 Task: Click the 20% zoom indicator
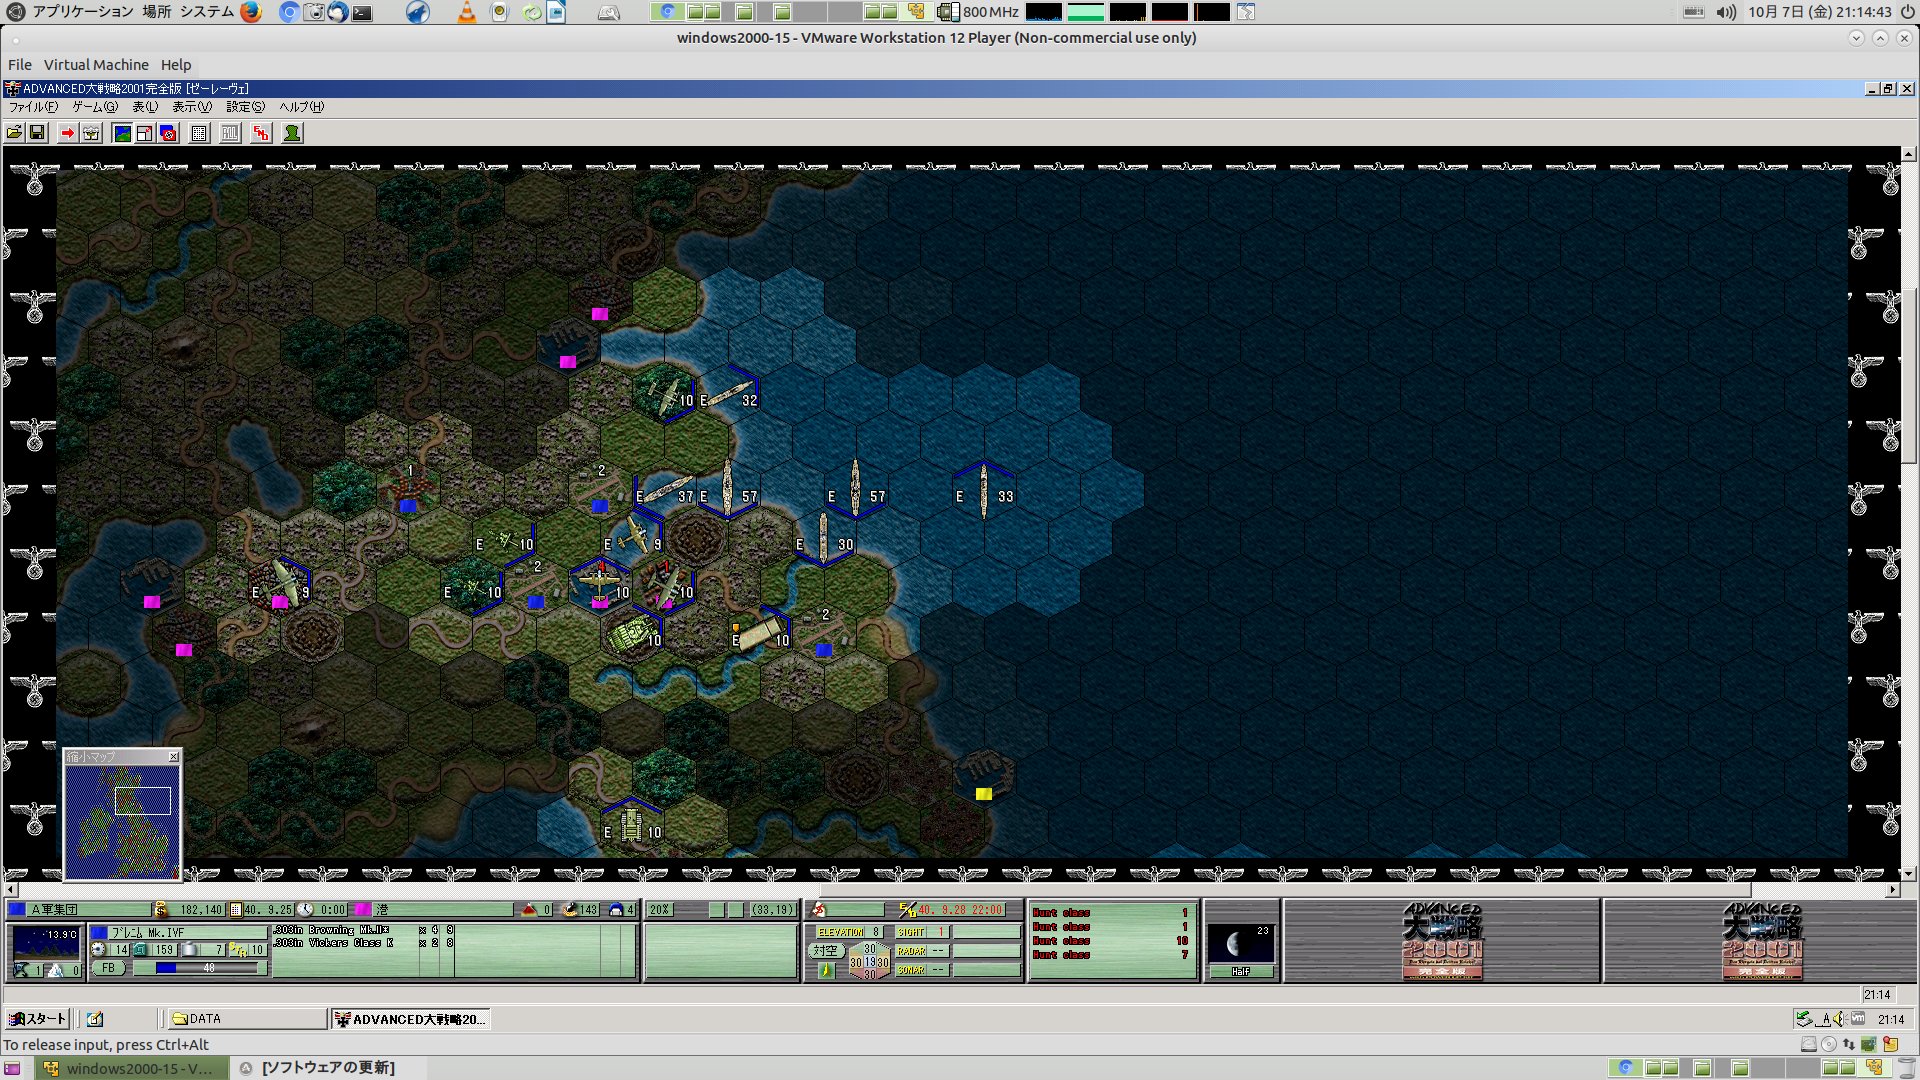pyautogui.click(x=660, y=910)
